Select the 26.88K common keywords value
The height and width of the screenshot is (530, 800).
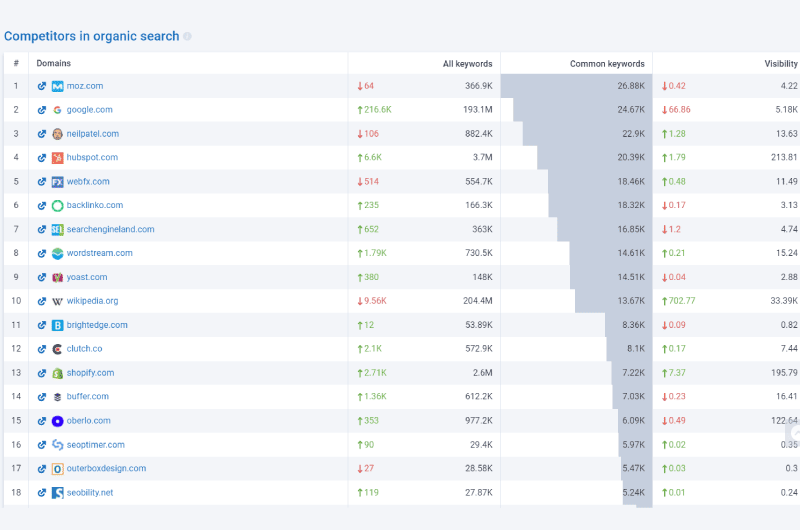tap(631, 86)
